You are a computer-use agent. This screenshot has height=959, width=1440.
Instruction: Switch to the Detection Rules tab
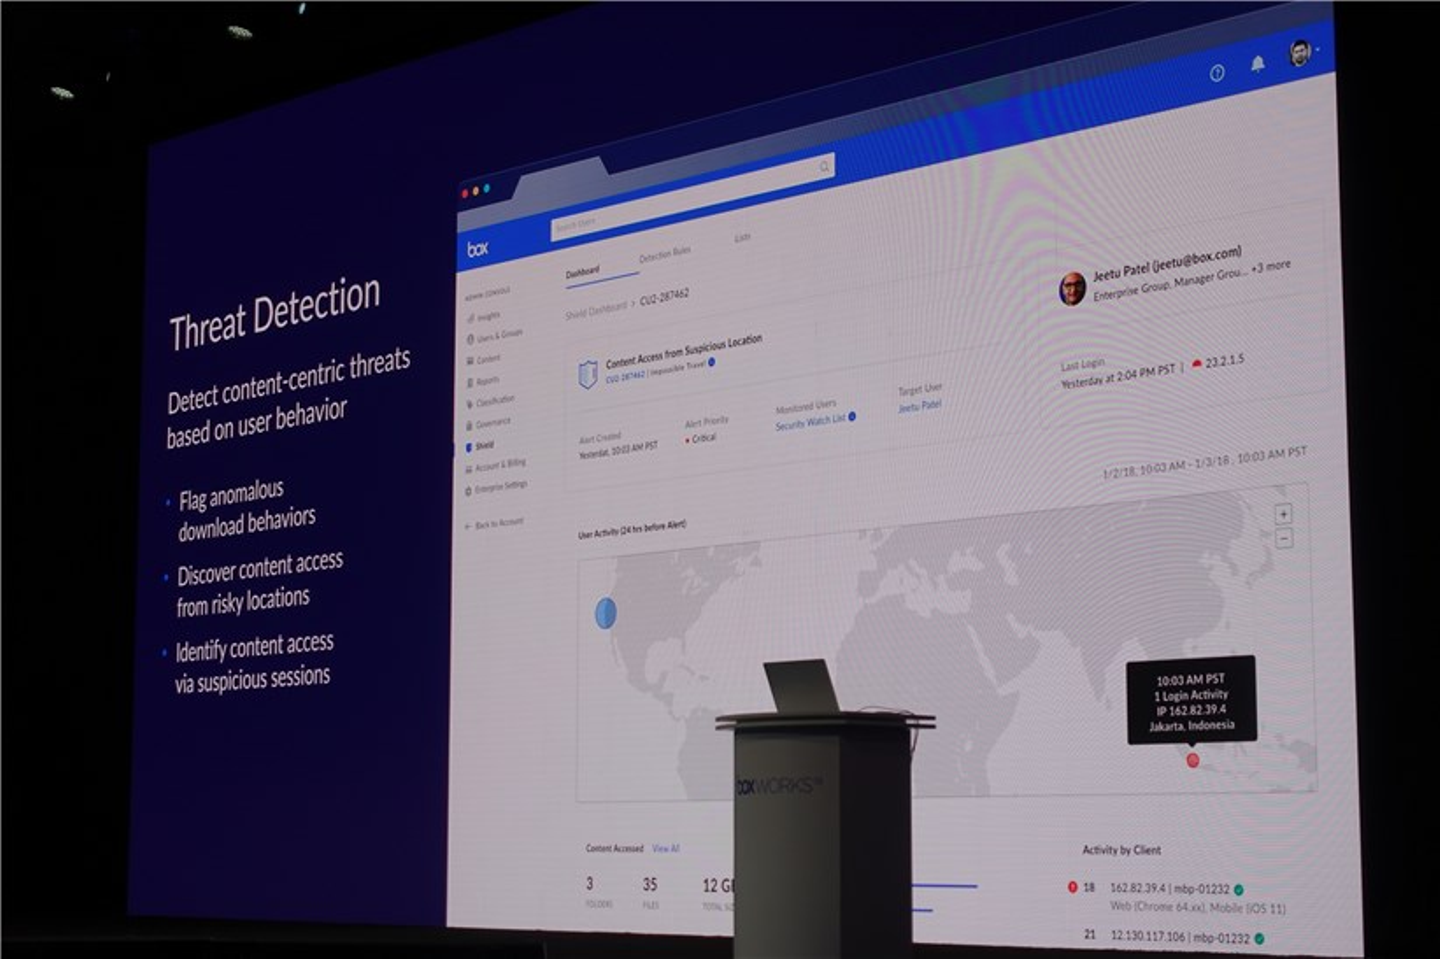click(665, 255)
